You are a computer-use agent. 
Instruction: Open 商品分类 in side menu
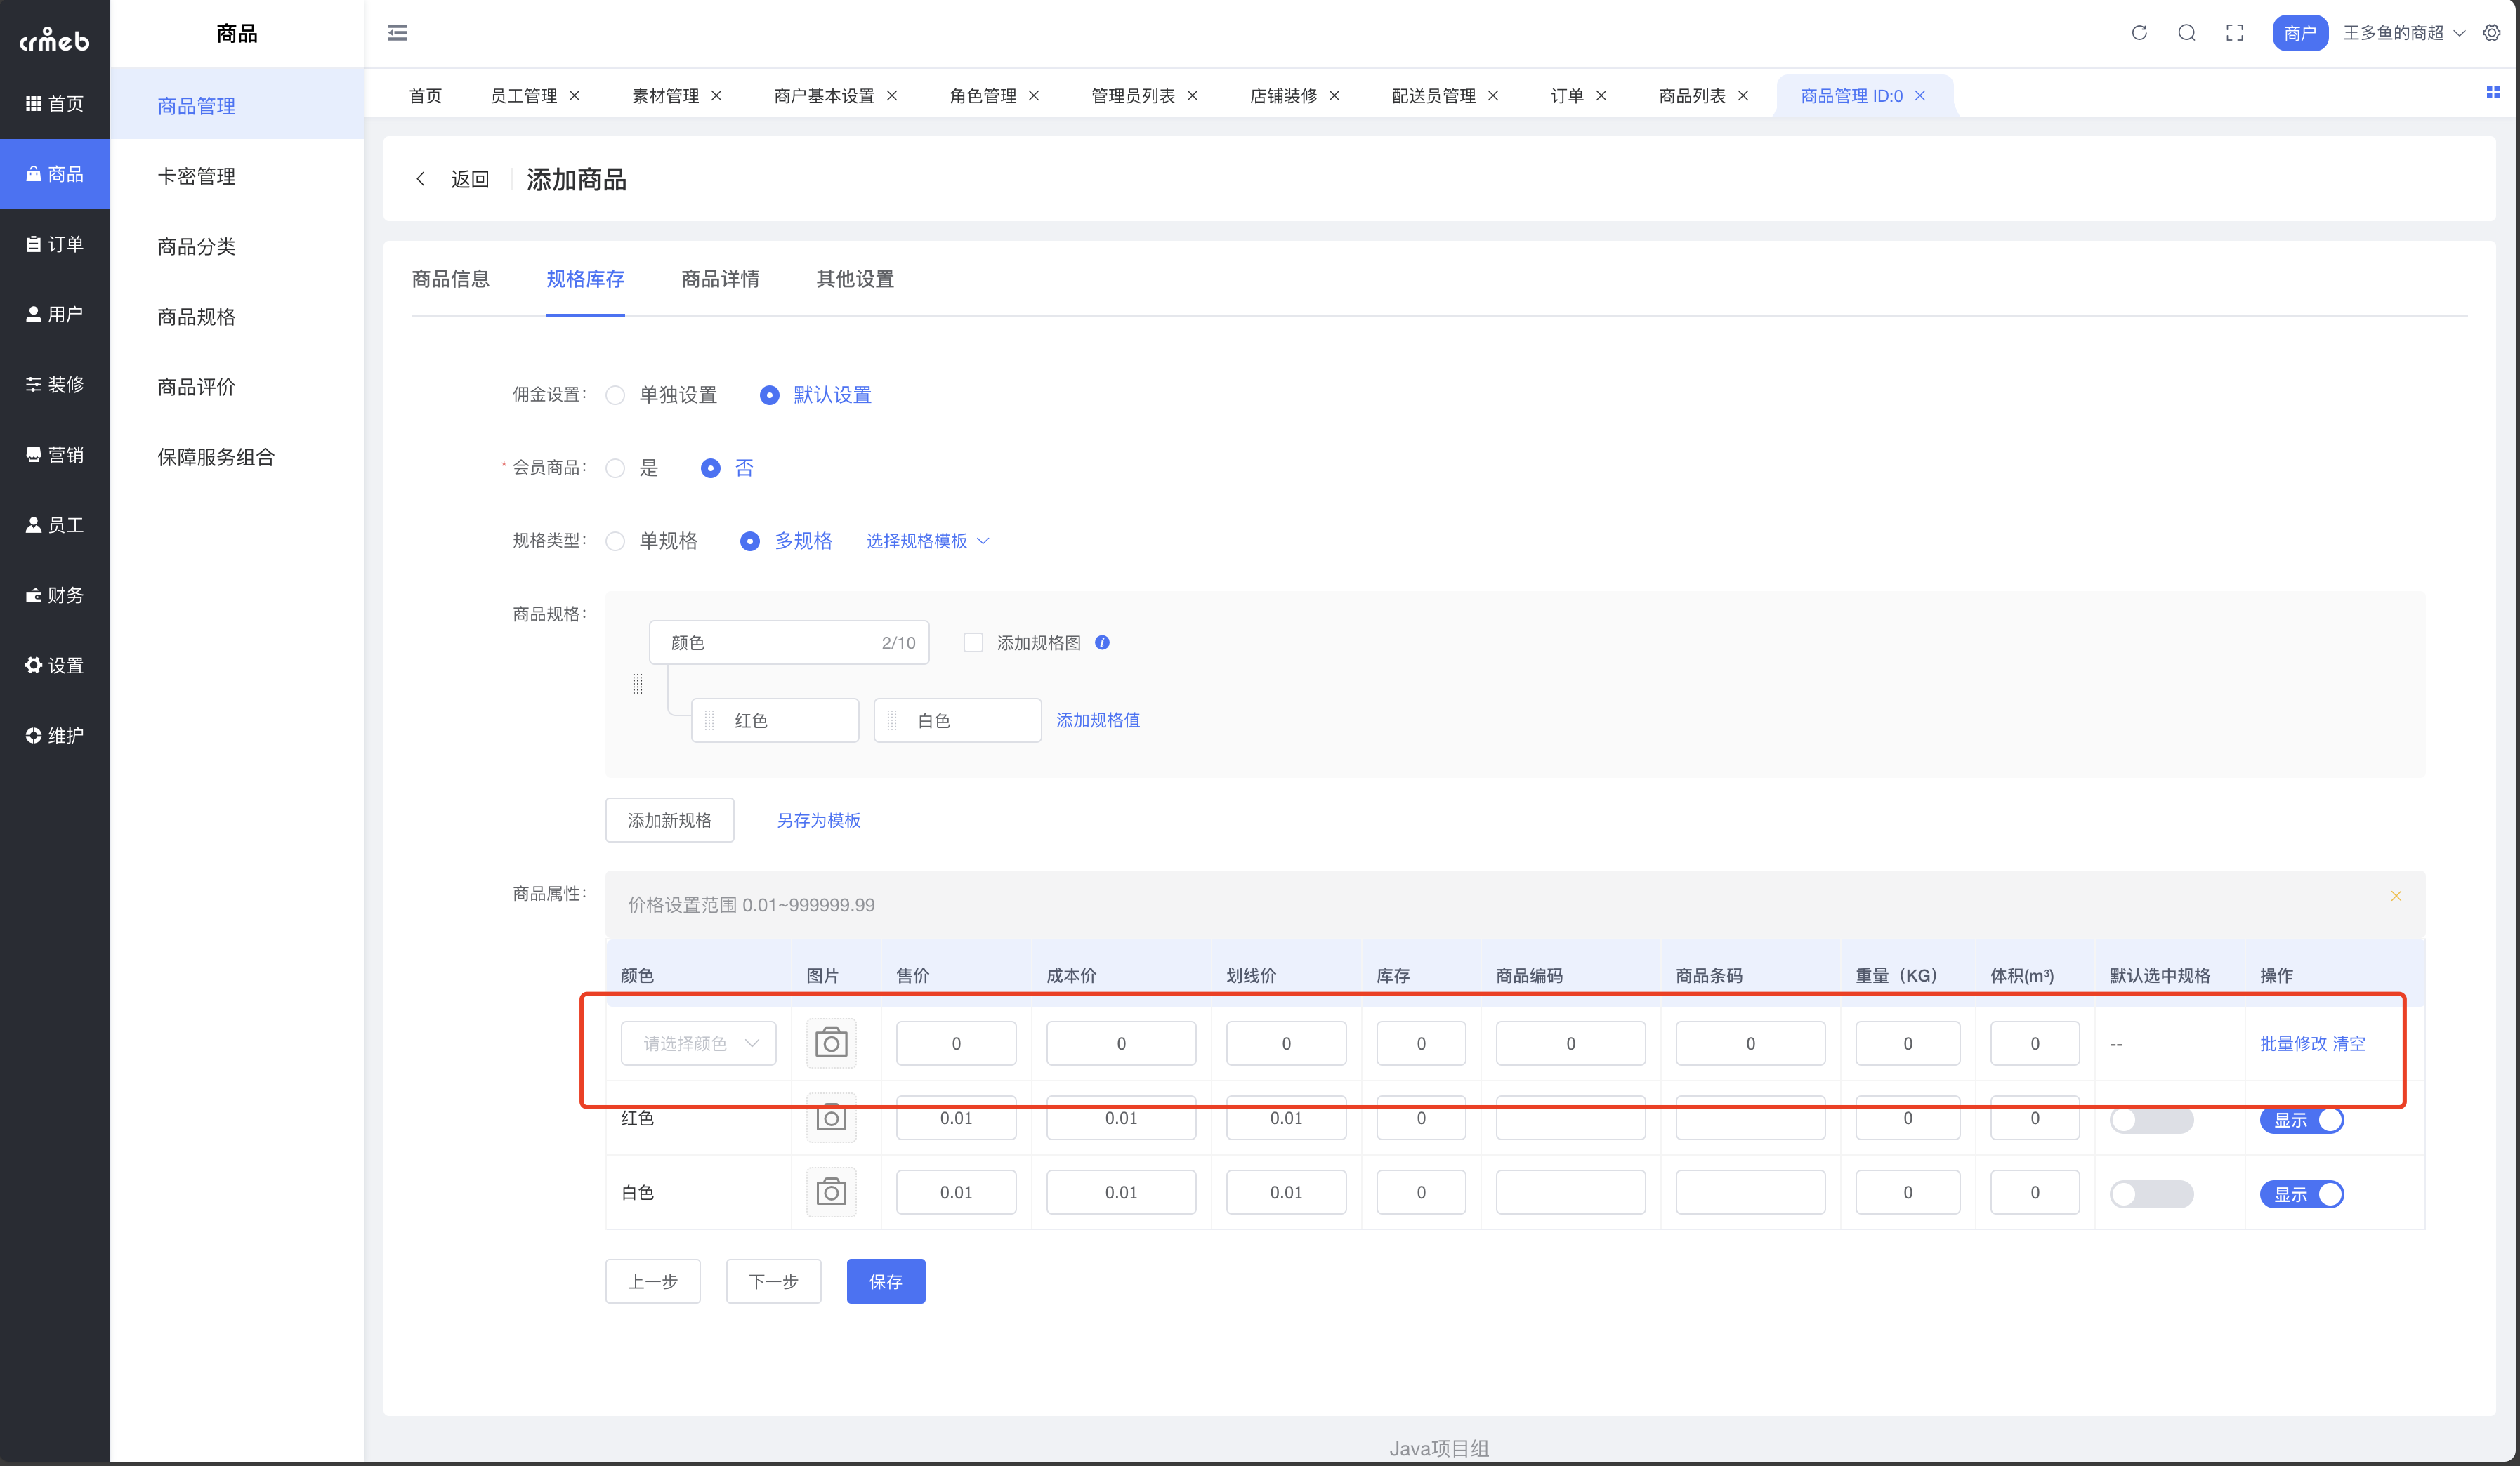tap(197, 246)
